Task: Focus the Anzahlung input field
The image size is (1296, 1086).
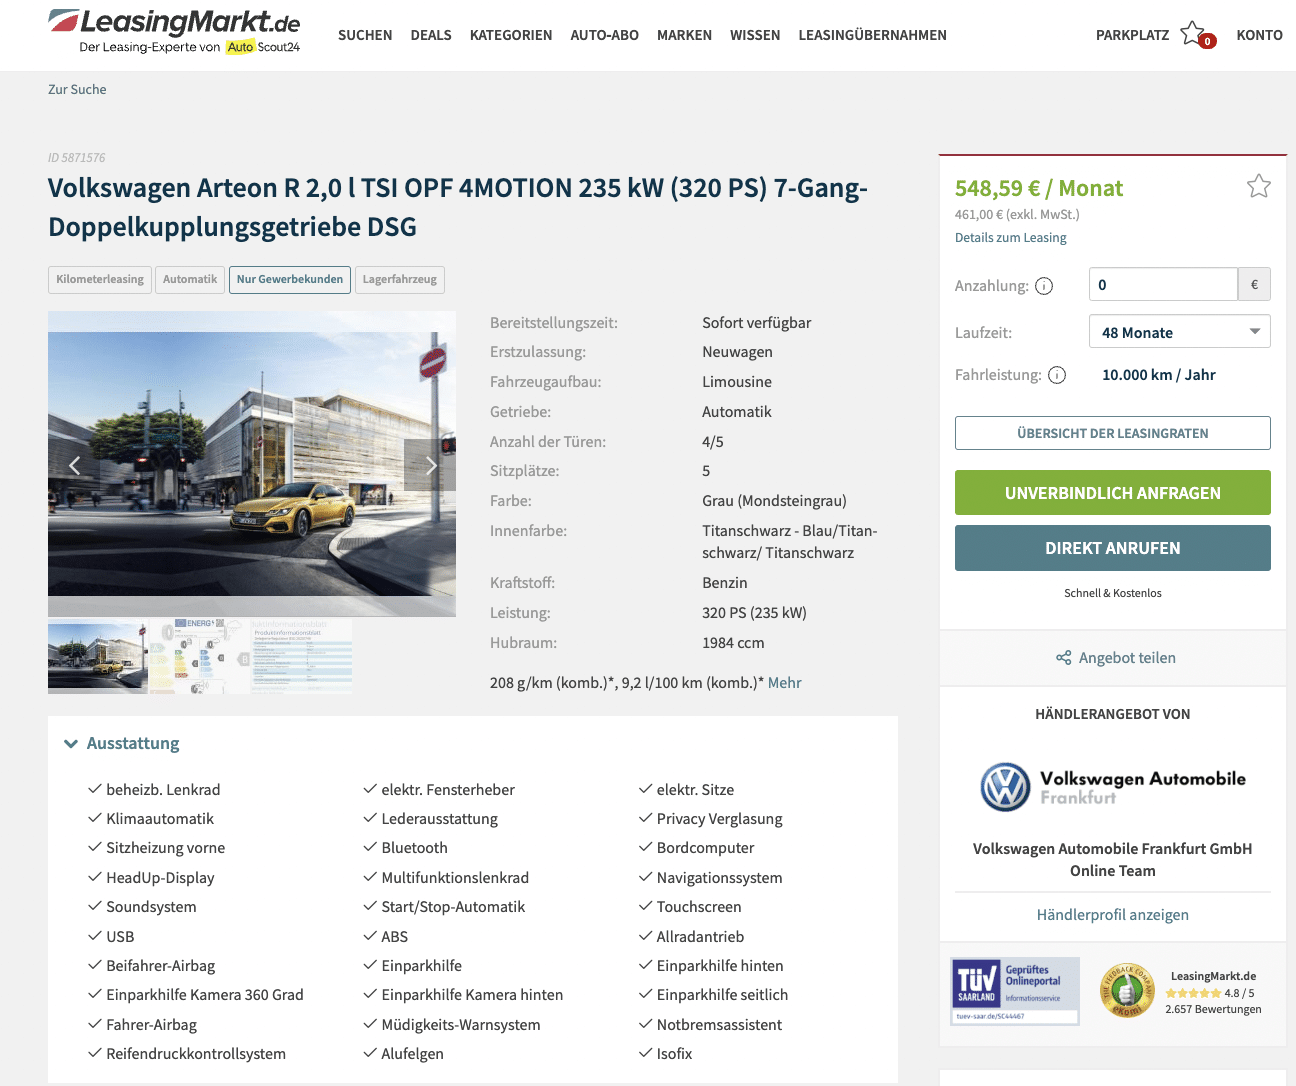Action: (x=1163, y=285)
